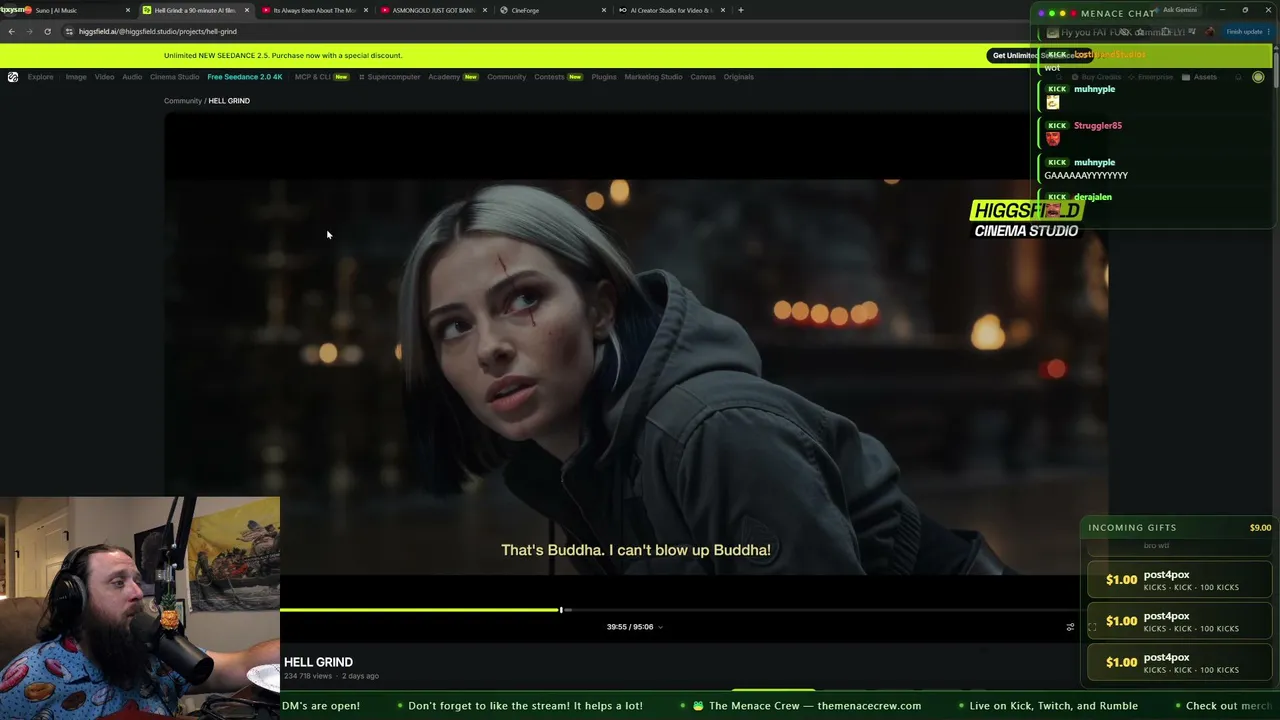Open Community in the navigation bar

pos(507,77)
